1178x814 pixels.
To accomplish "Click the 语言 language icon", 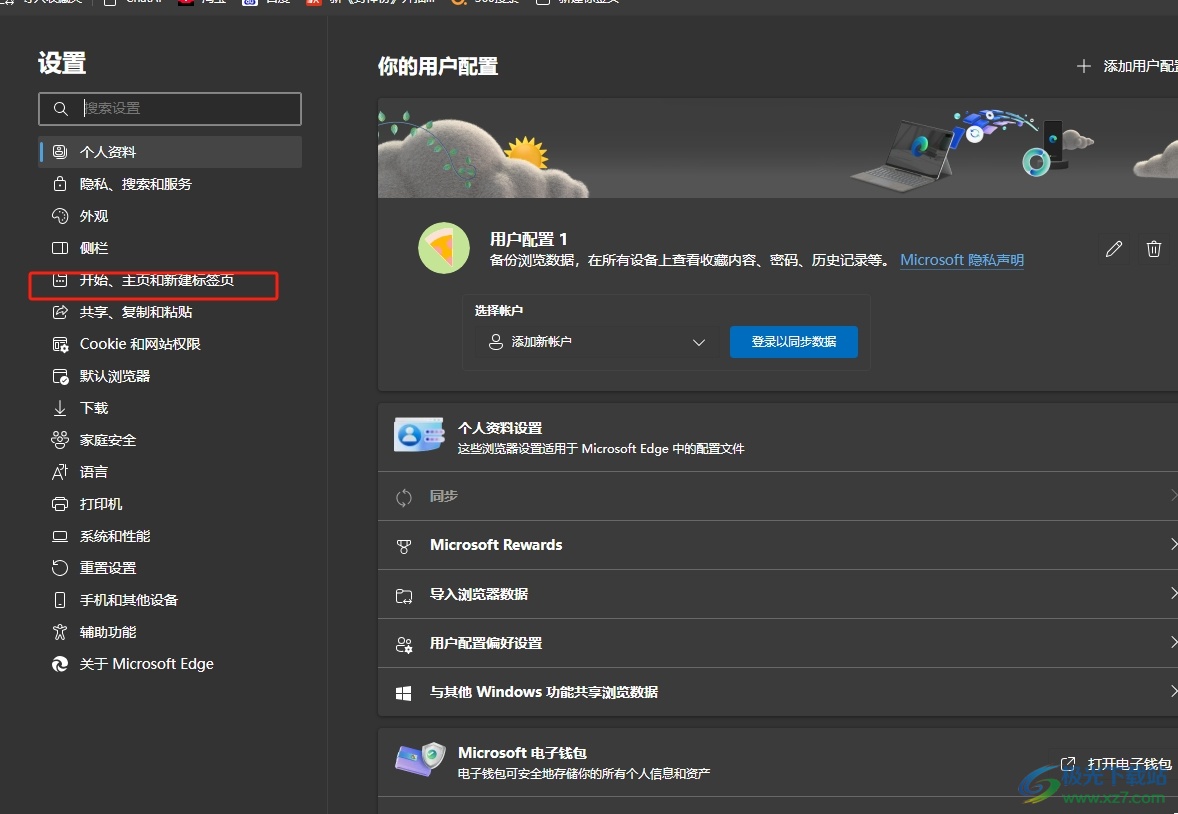I will click(60, 472).
